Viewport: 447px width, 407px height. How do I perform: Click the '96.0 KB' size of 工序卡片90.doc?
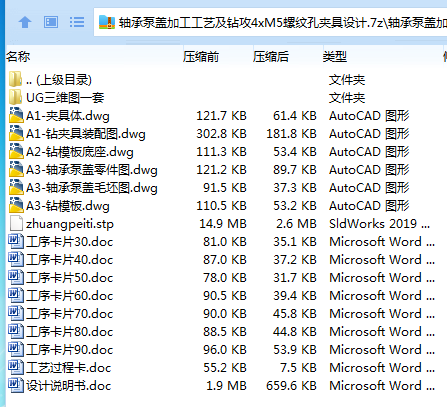coord(225,349)
